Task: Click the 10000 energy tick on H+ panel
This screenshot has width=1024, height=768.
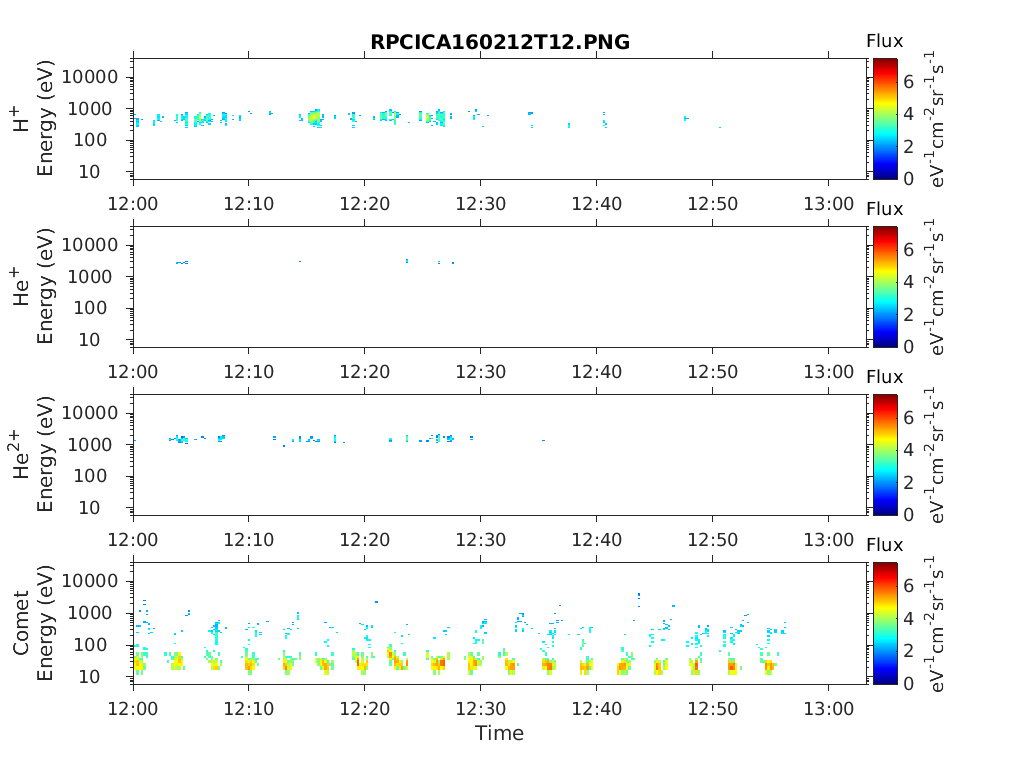Action: [90, 78]
